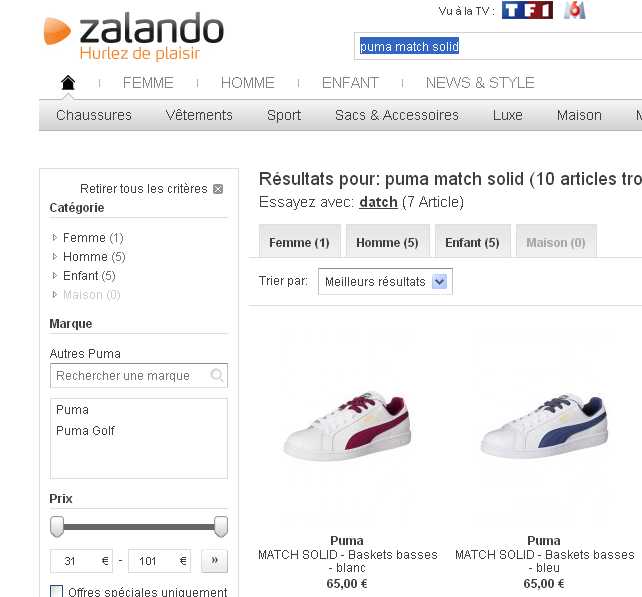The height and width of the screenshot is (597, 642).
Task: Apply price range with the arrow button
Action: tap(214, 561)
